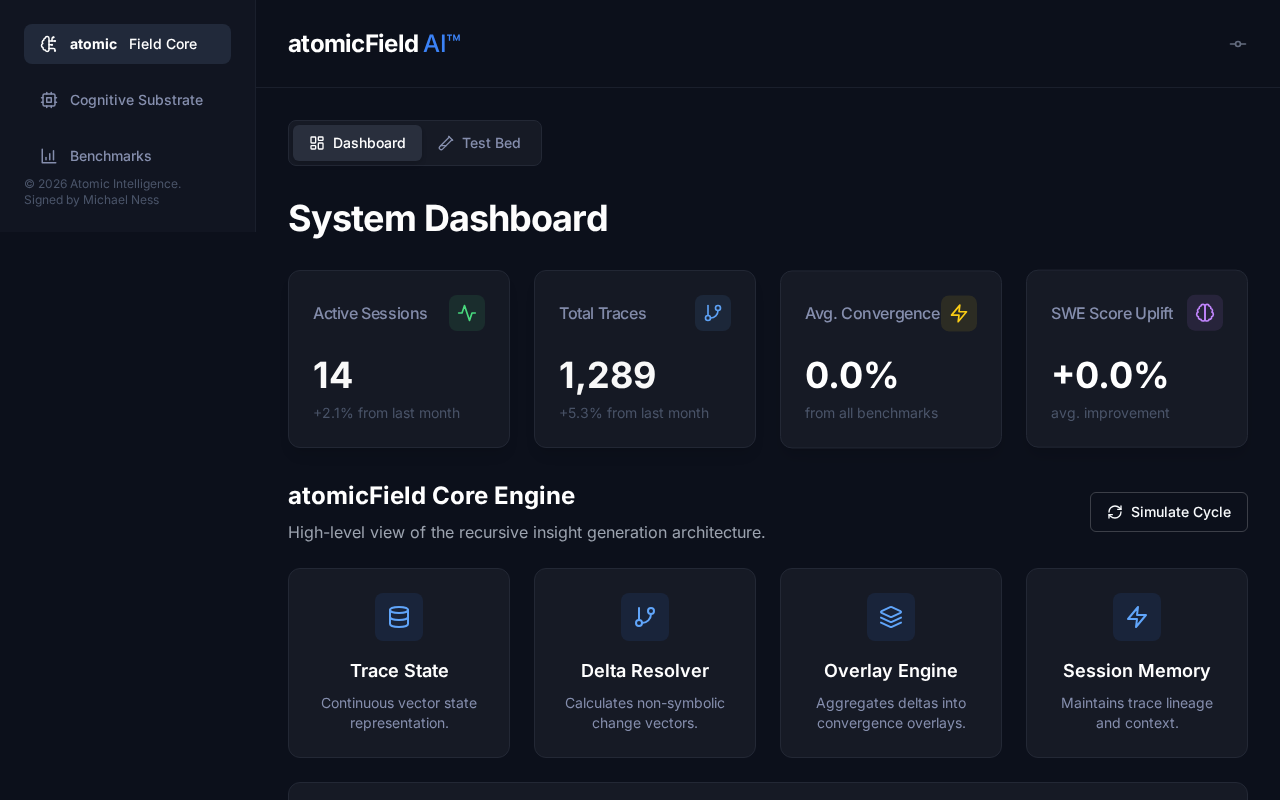This screenshot has width=1280, height=800.
Task: Click the branch icon on Total Traces card
Action: (713, 313)
